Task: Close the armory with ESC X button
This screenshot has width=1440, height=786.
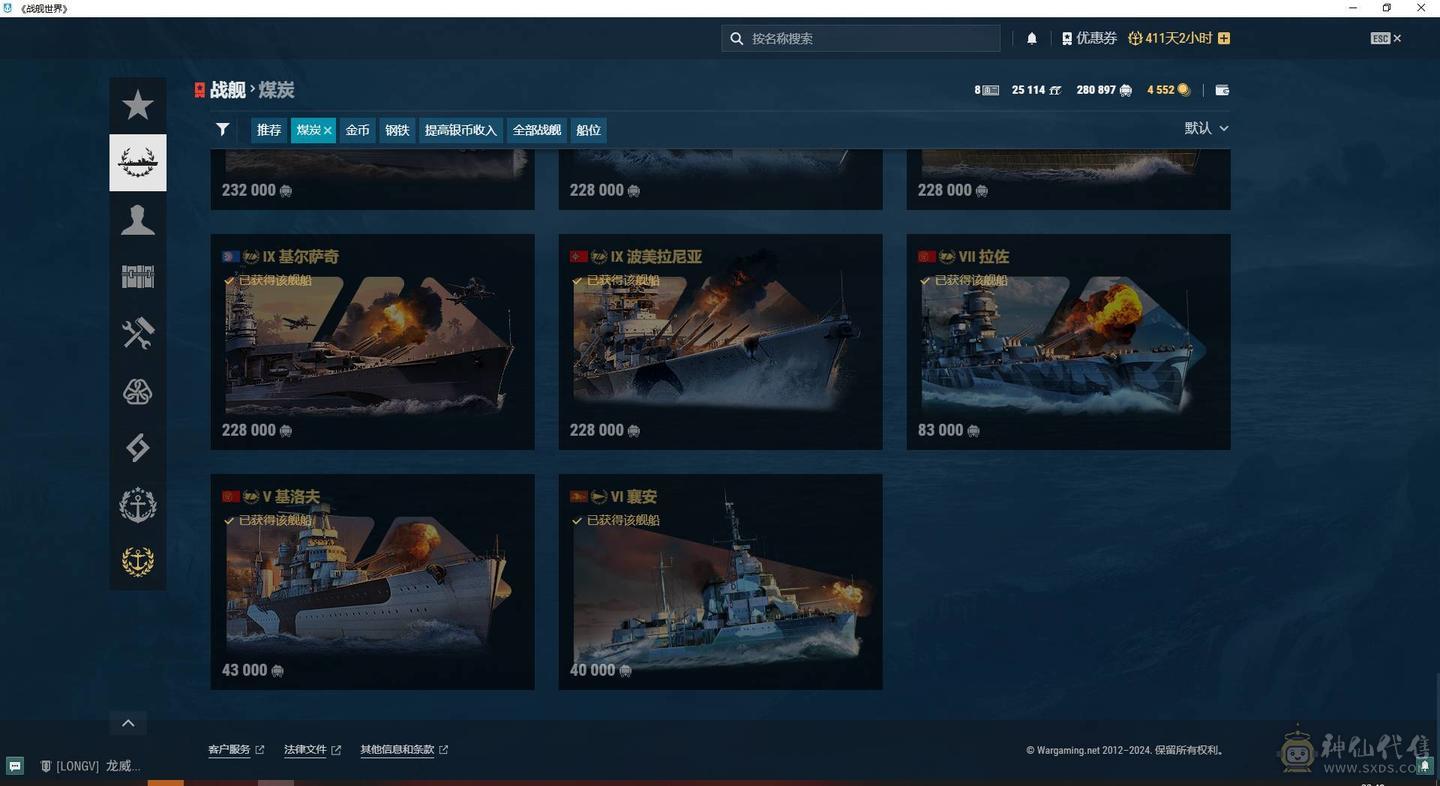Action: [x=1386, y=38]
